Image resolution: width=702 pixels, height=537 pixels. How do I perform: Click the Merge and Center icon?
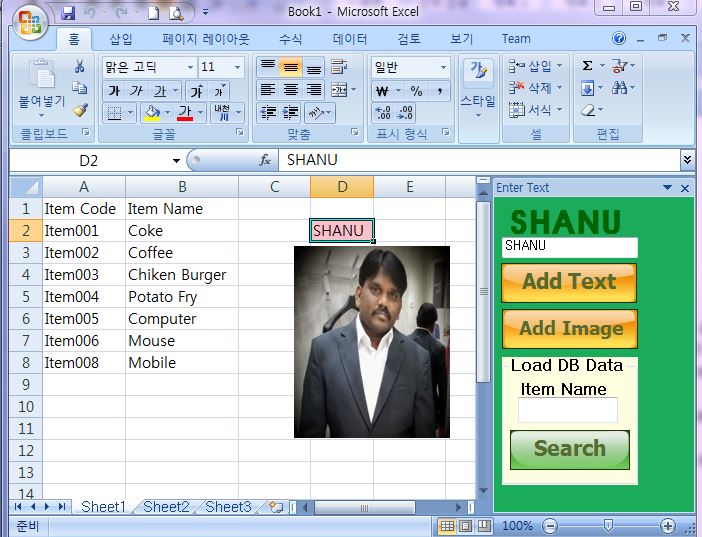point(339,90)
